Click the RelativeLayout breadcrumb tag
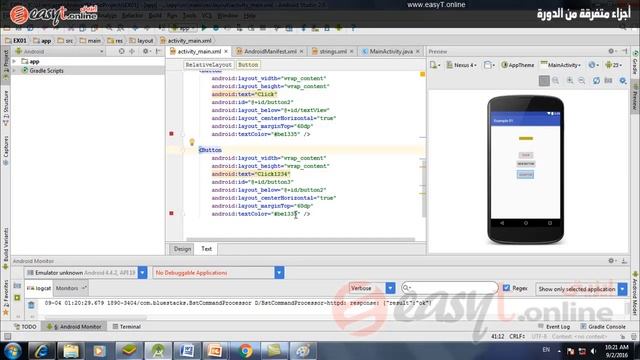Image resolution: width=640 pixels, height=360 pixels. (x=208, y=65)
